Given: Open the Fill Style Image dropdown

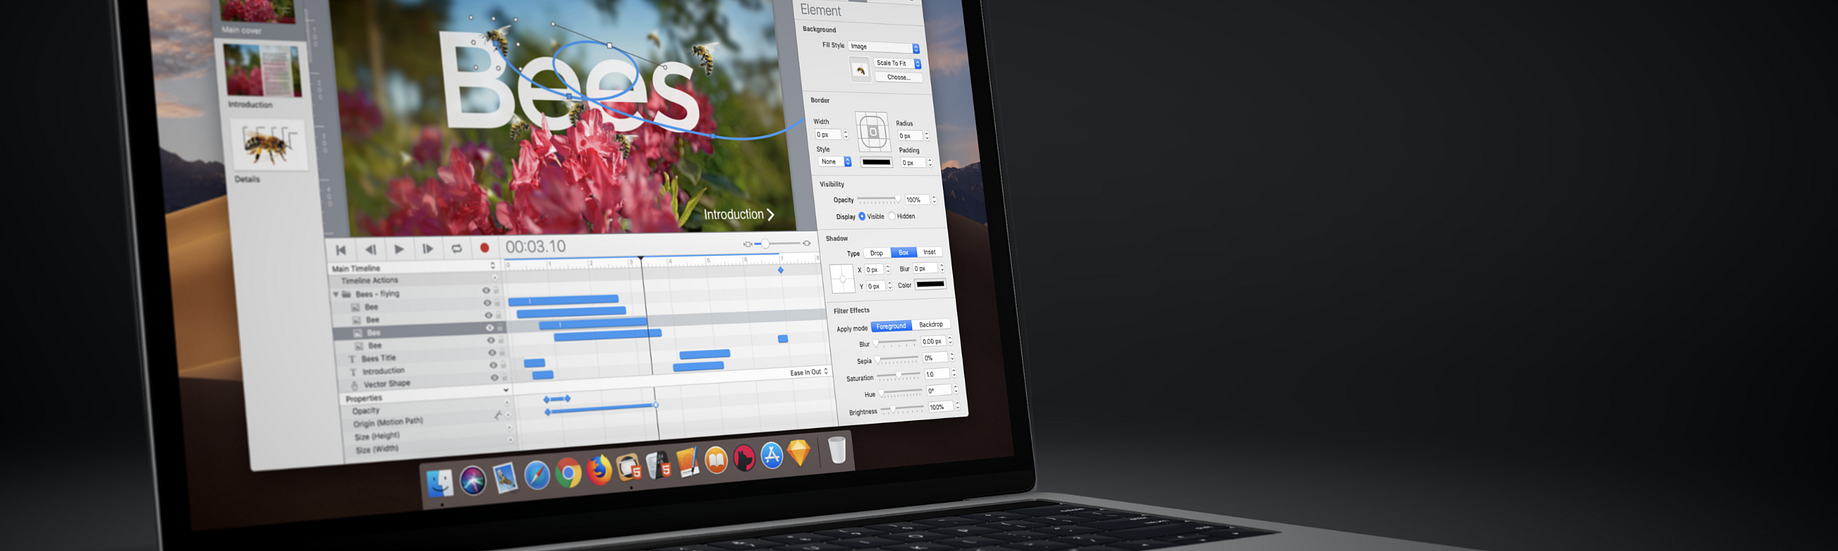Looking at the screenshot, I should (884, 47).
